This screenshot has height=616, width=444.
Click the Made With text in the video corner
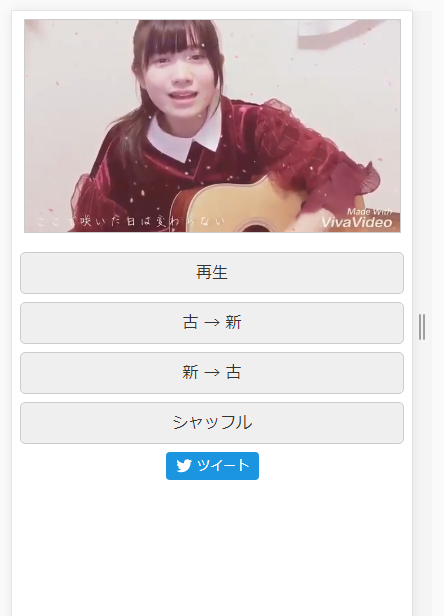point(369,212)
